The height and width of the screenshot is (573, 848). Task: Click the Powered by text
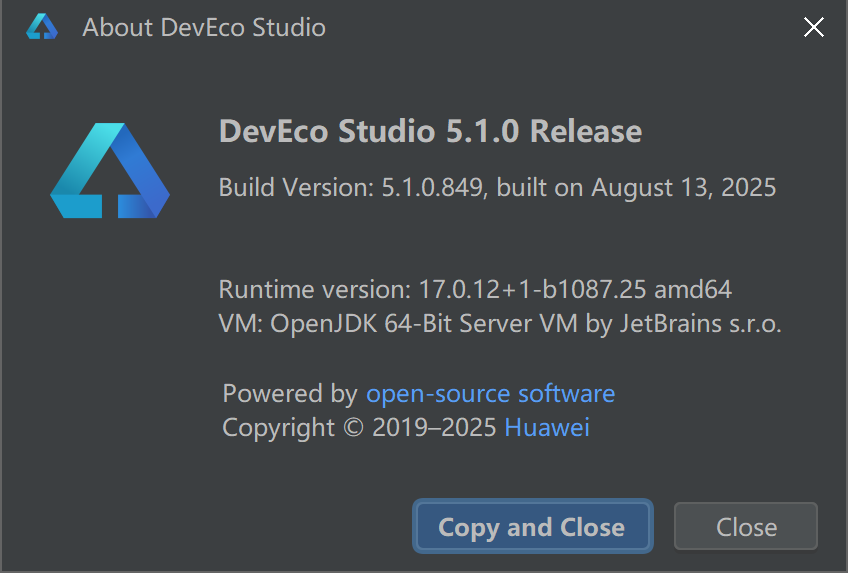pyautogui.click(x=290, y=393)
